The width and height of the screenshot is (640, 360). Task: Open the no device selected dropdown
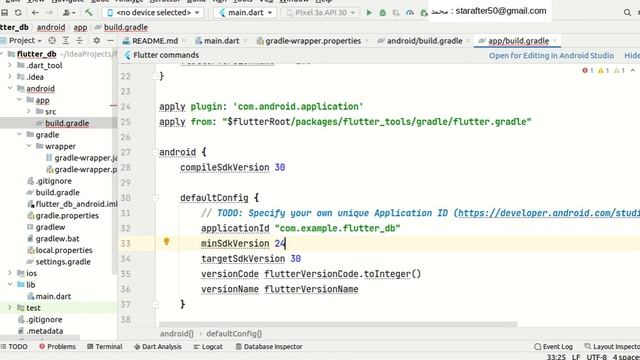coord(153,13)
